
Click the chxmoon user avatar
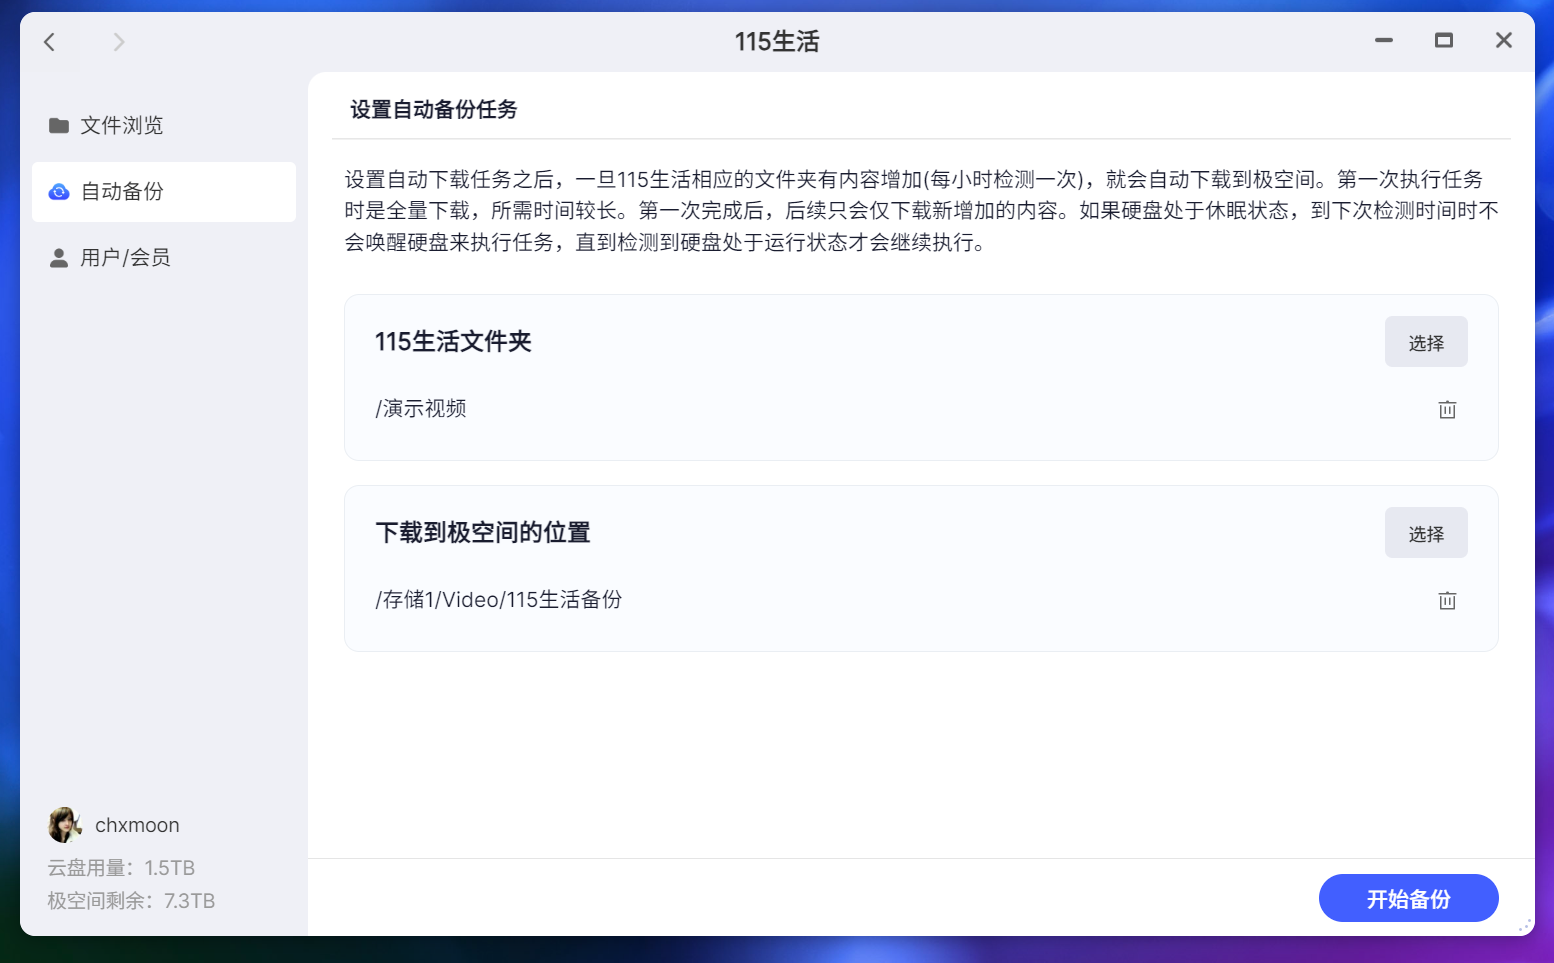65,825
